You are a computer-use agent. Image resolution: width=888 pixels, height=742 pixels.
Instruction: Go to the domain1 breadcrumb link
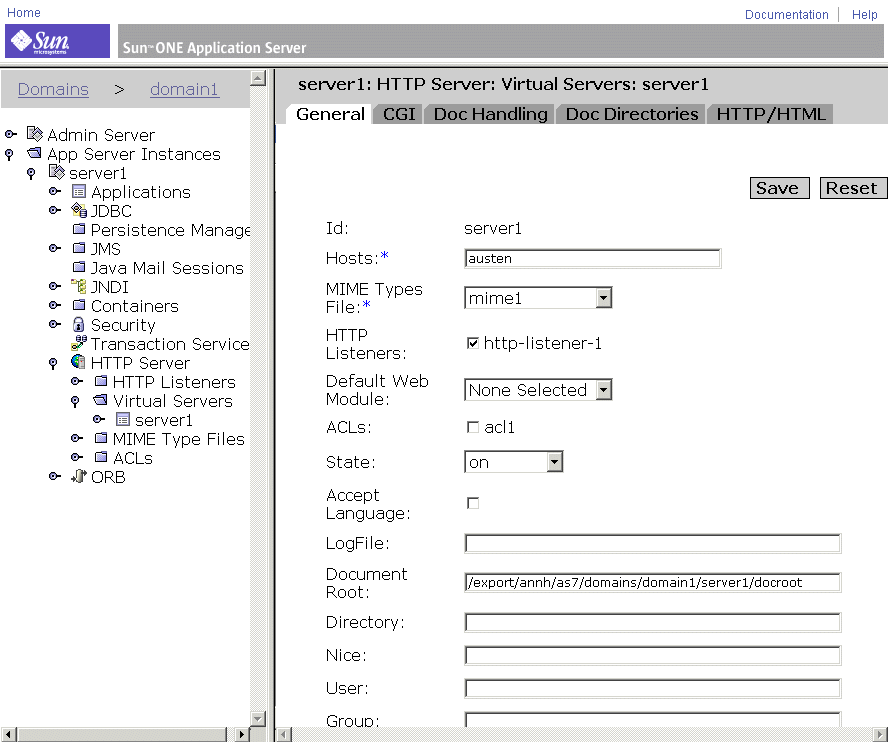tap(184, 89)
